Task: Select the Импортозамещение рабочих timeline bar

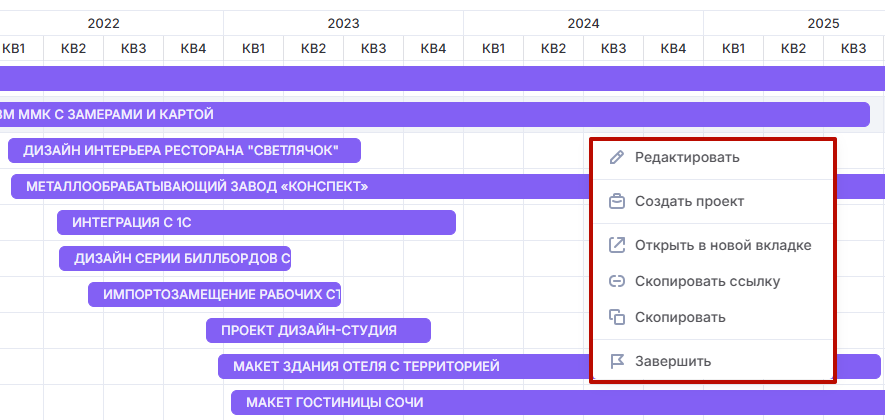Action: click(x=215, y=294)
